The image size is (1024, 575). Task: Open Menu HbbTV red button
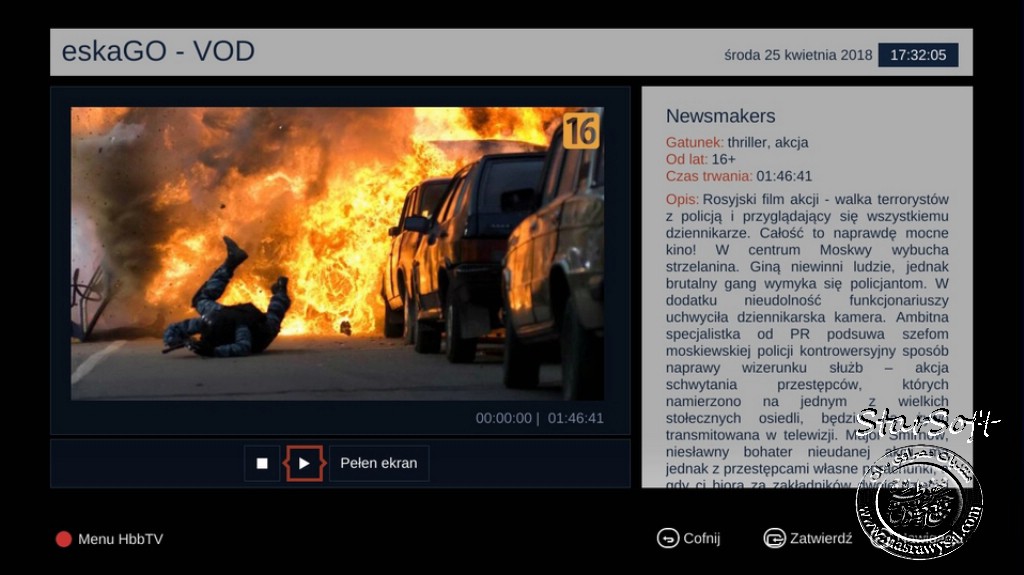[x=110, y=539]
